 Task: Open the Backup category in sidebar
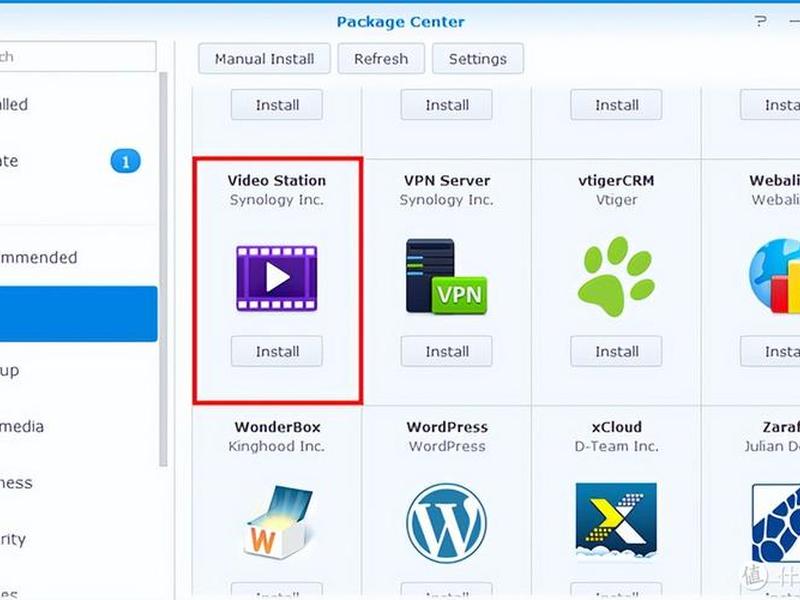pos(77,370)
